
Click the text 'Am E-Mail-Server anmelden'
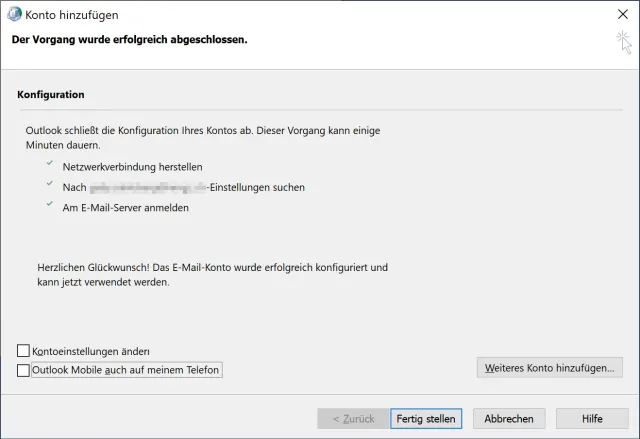click(126, 208)
